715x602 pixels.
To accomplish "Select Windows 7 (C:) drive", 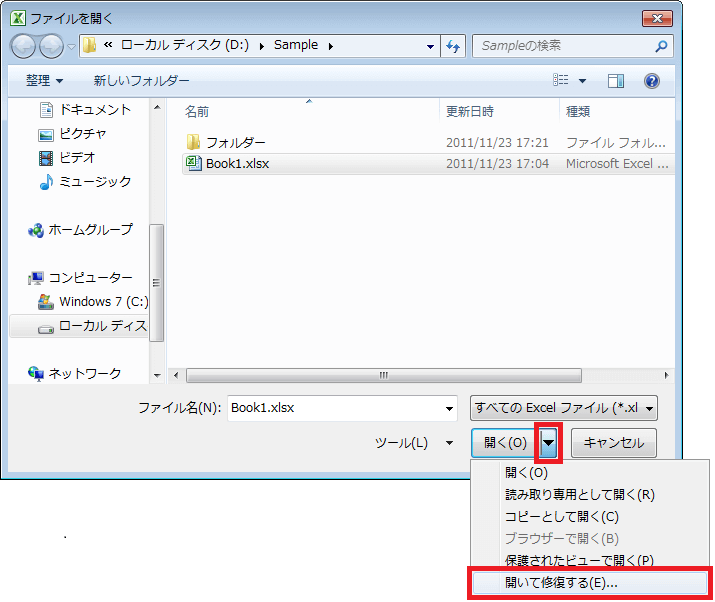I will point(93,302).
